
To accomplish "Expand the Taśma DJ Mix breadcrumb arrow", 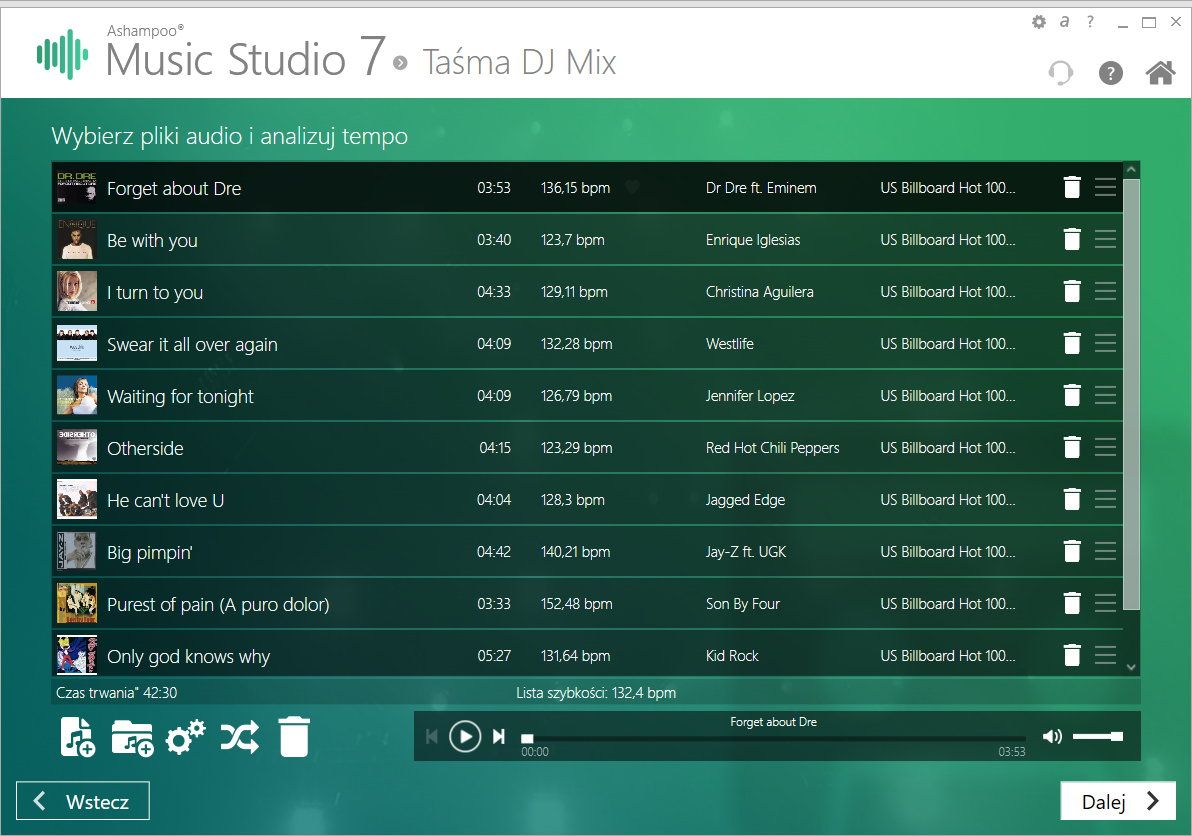I will (x=400, y=62).
